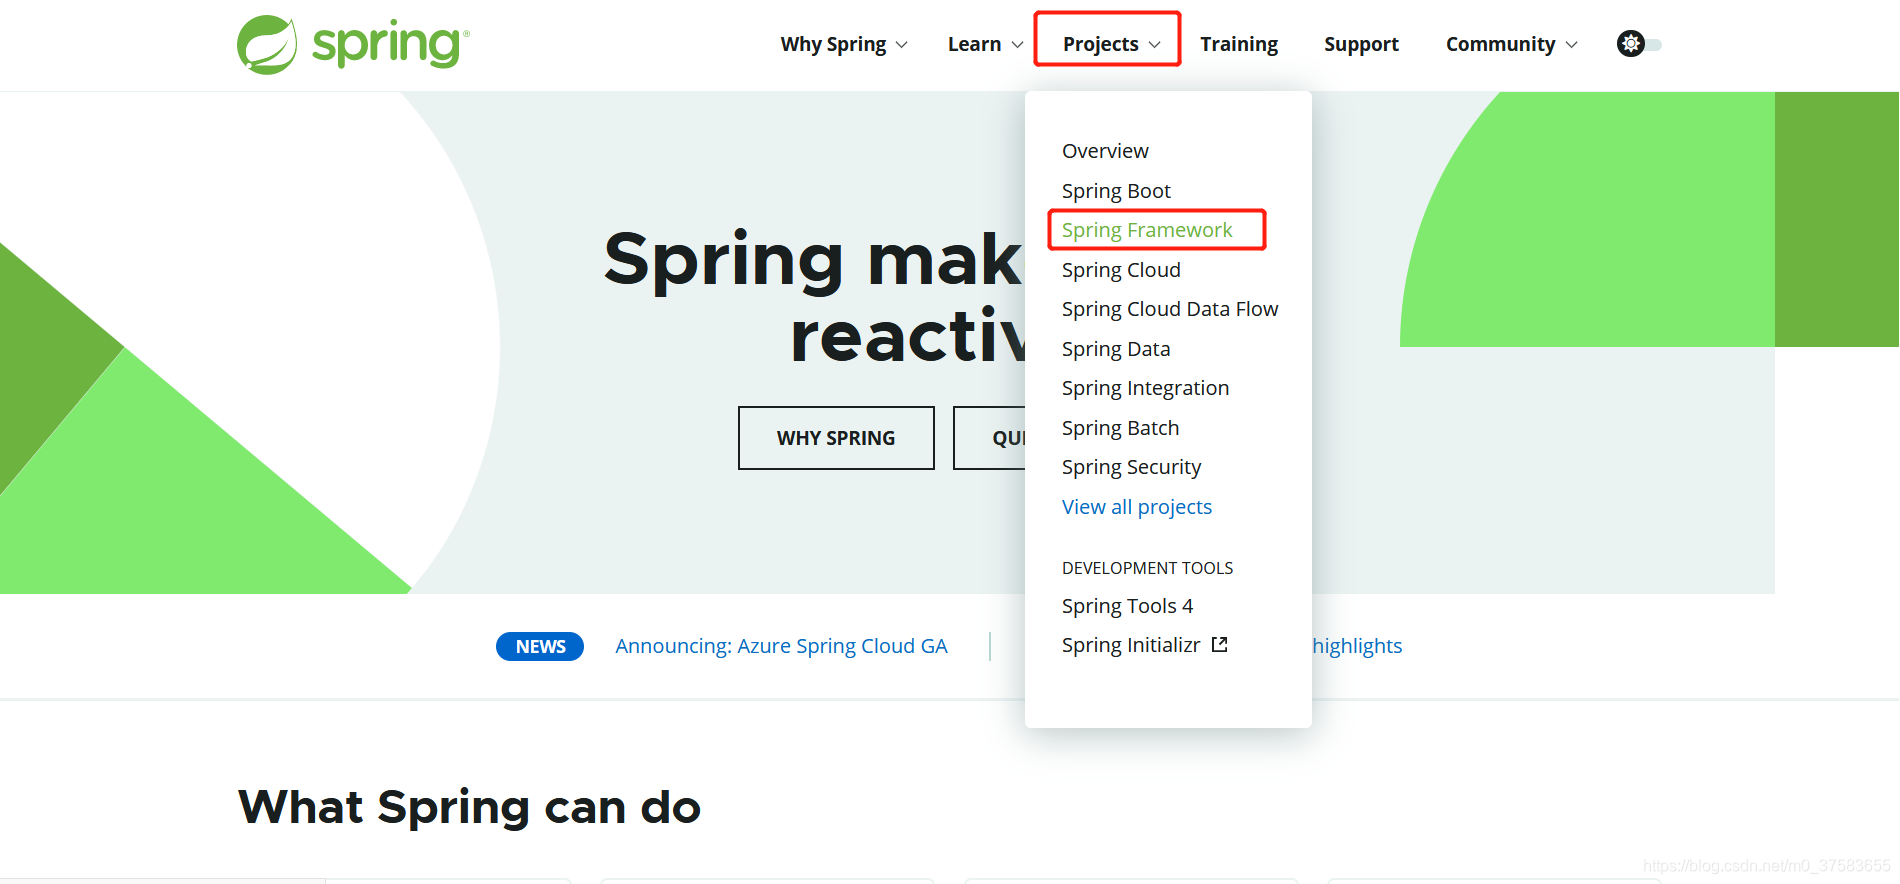Open Spring Framework project
Screen dimensions: 1900x884
pos(1147,230)
